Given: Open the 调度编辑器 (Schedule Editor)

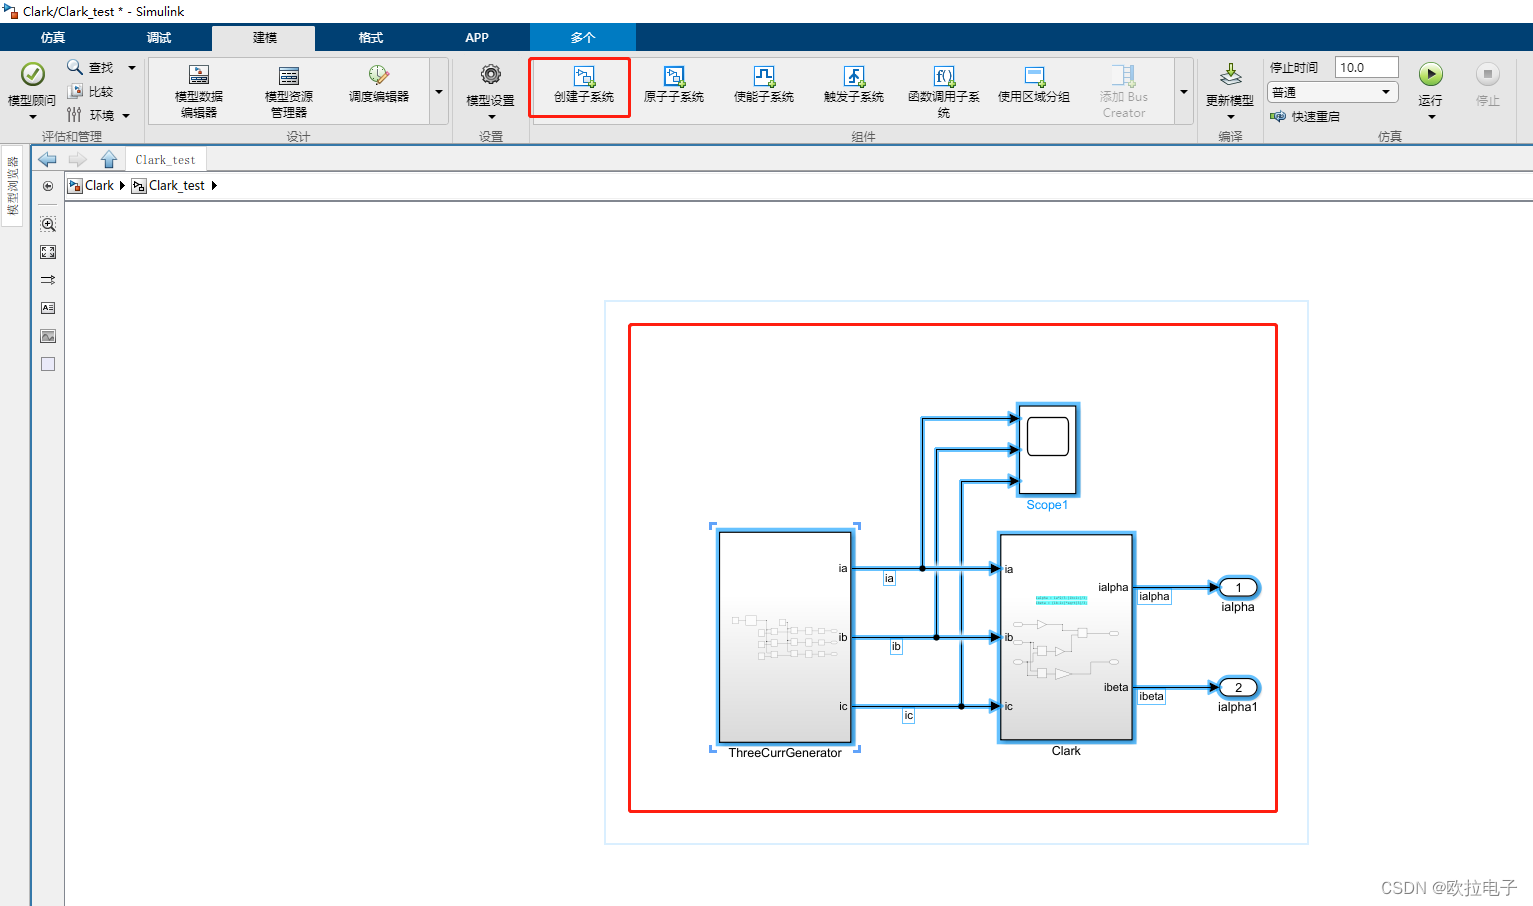Looking at the screenshot, I should [378, 87].
